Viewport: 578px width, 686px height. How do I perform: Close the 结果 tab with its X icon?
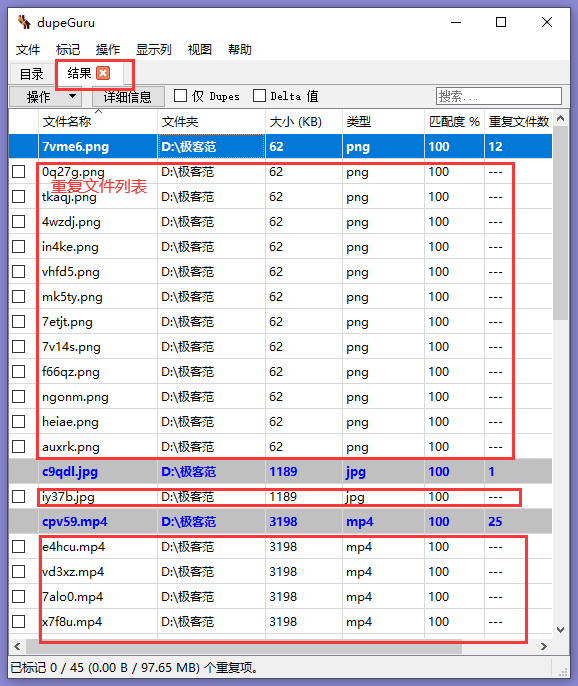(103, 73)
